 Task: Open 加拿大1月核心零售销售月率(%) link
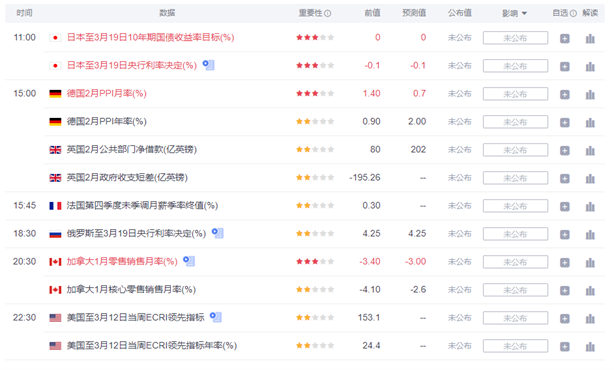131,289
